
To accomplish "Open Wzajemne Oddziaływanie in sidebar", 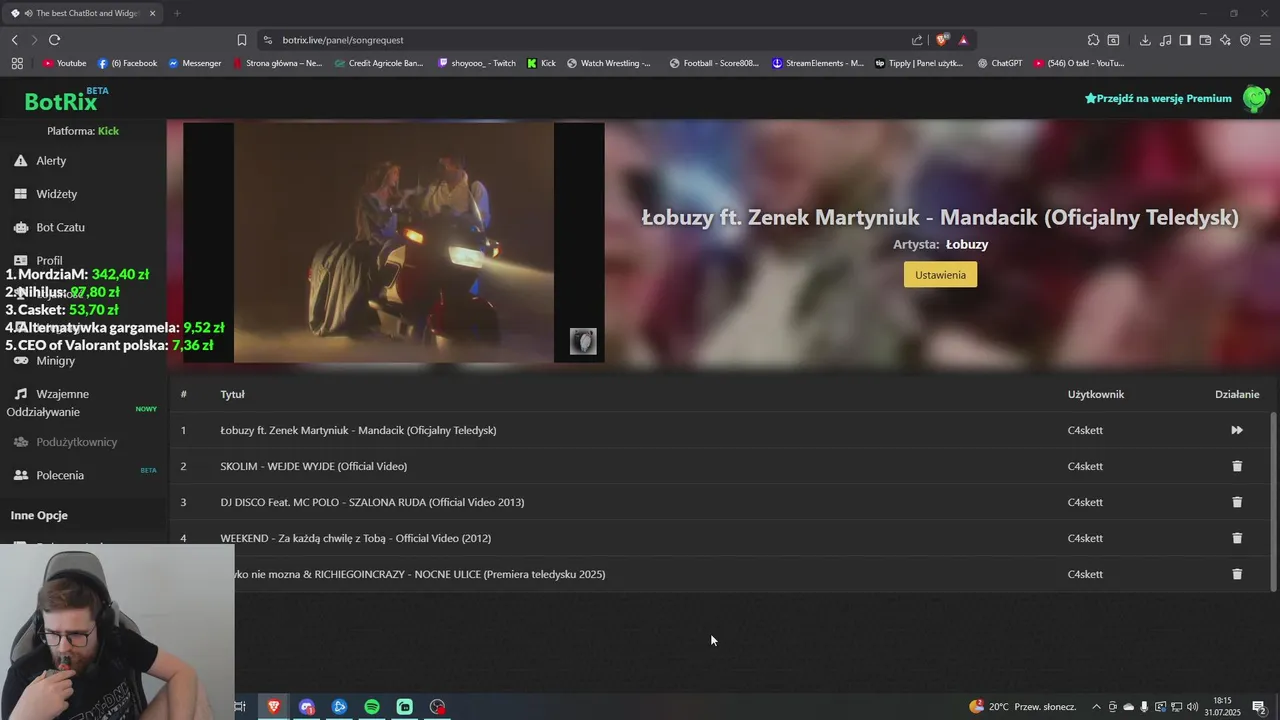I will [48, 403].
